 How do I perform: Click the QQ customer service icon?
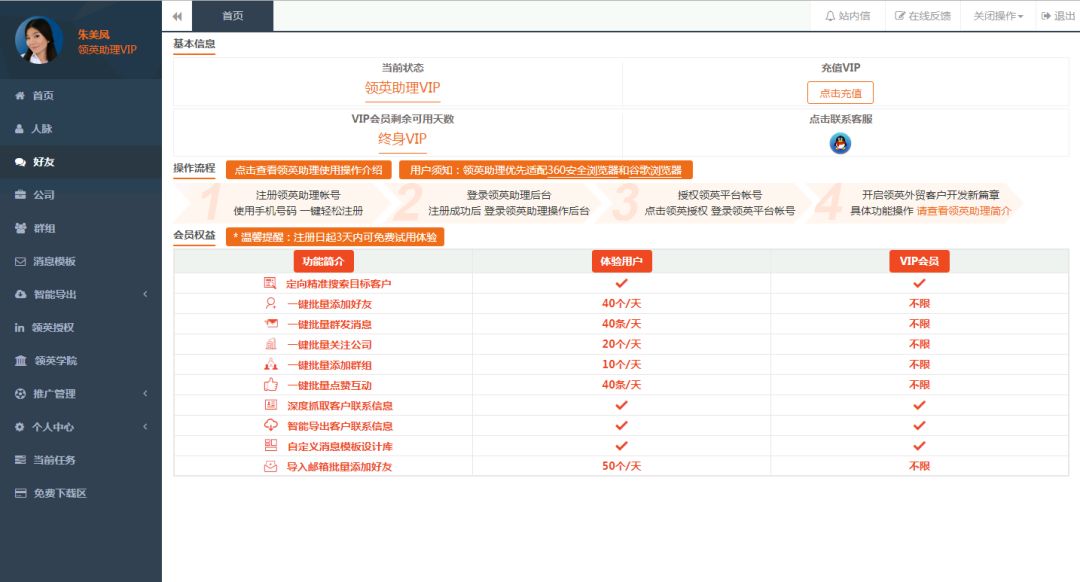tap(840, 143)
